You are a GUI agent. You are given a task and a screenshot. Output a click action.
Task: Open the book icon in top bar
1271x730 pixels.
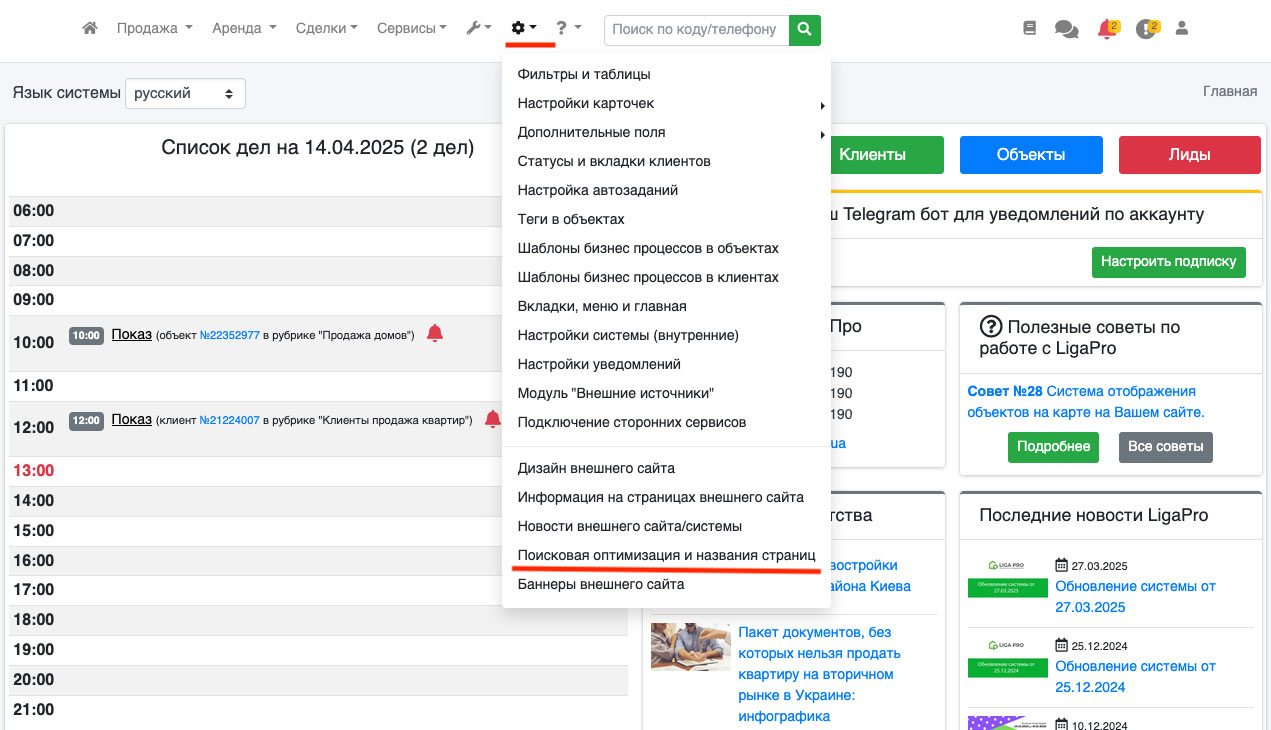click(x=1030, y=29)
